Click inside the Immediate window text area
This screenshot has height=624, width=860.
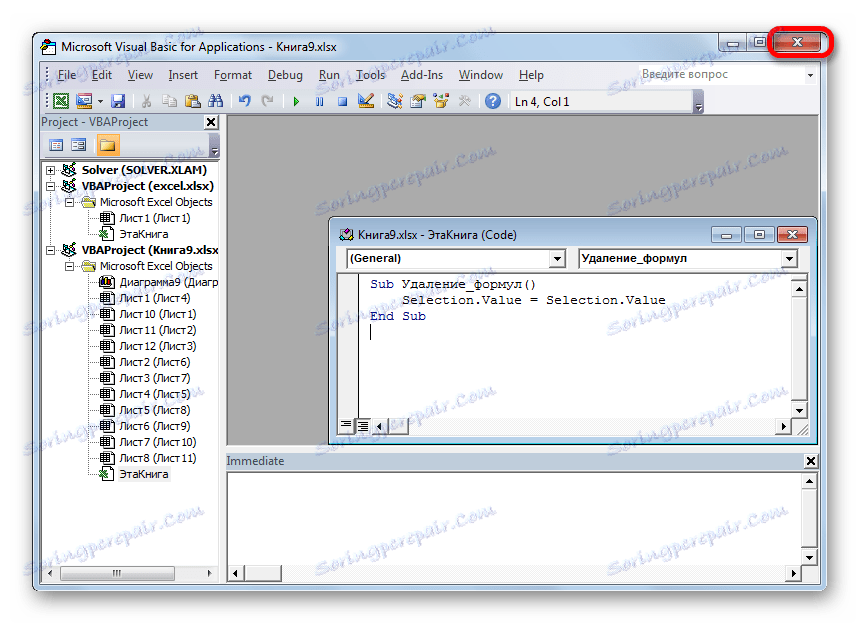(x=514, y=519)
